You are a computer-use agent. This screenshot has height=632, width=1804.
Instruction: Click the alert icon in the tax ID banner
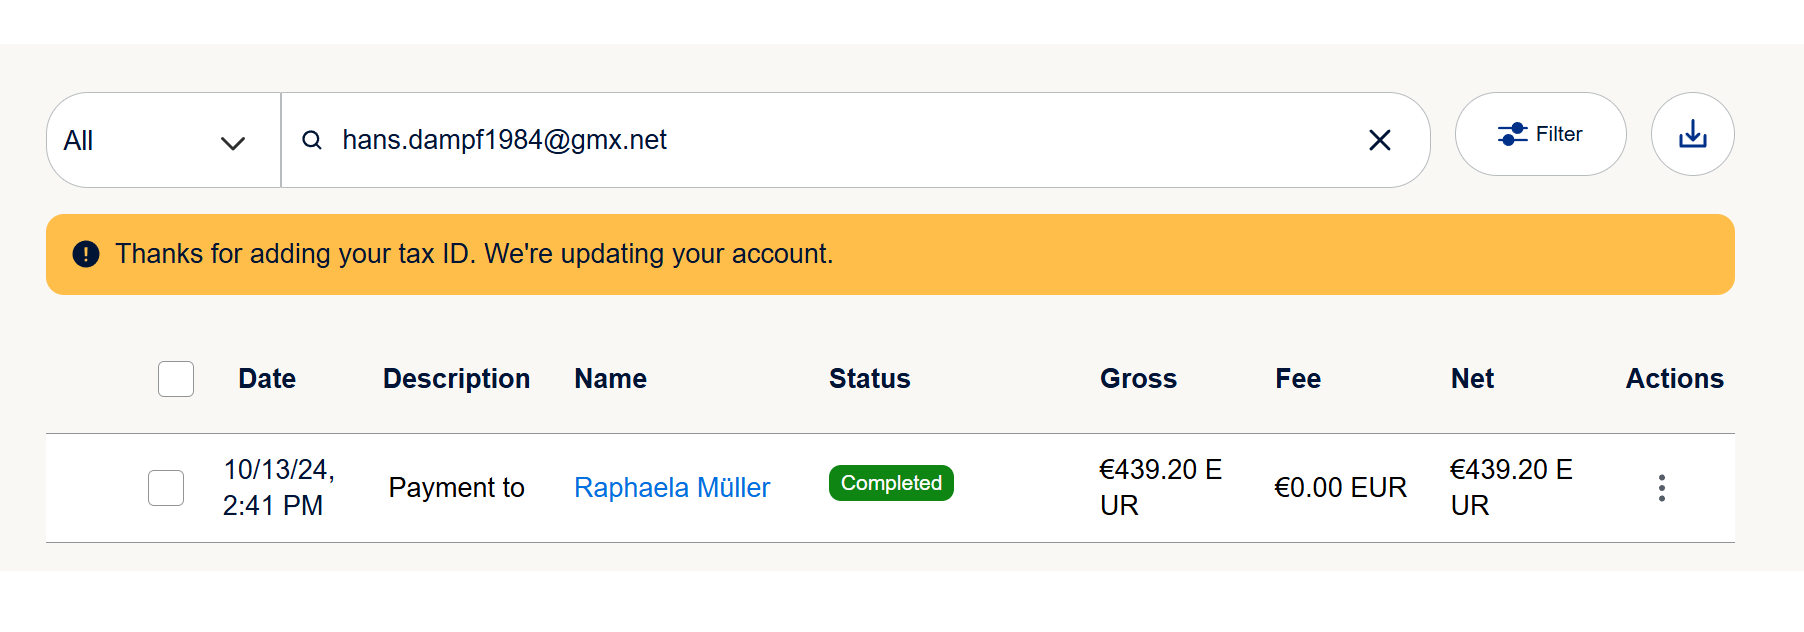pyautogui.click(x=86, y=254)
